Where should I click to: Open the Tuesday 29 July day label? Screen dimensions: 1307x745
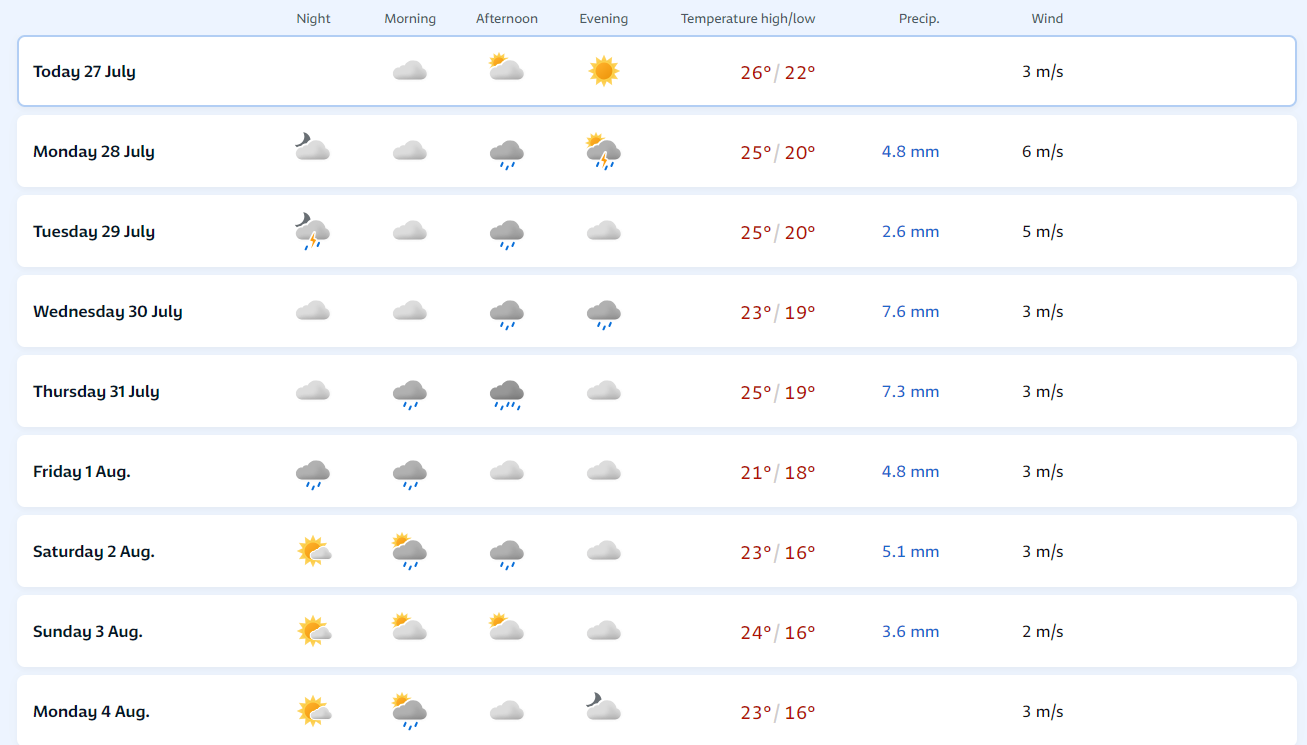pos(94,232)
